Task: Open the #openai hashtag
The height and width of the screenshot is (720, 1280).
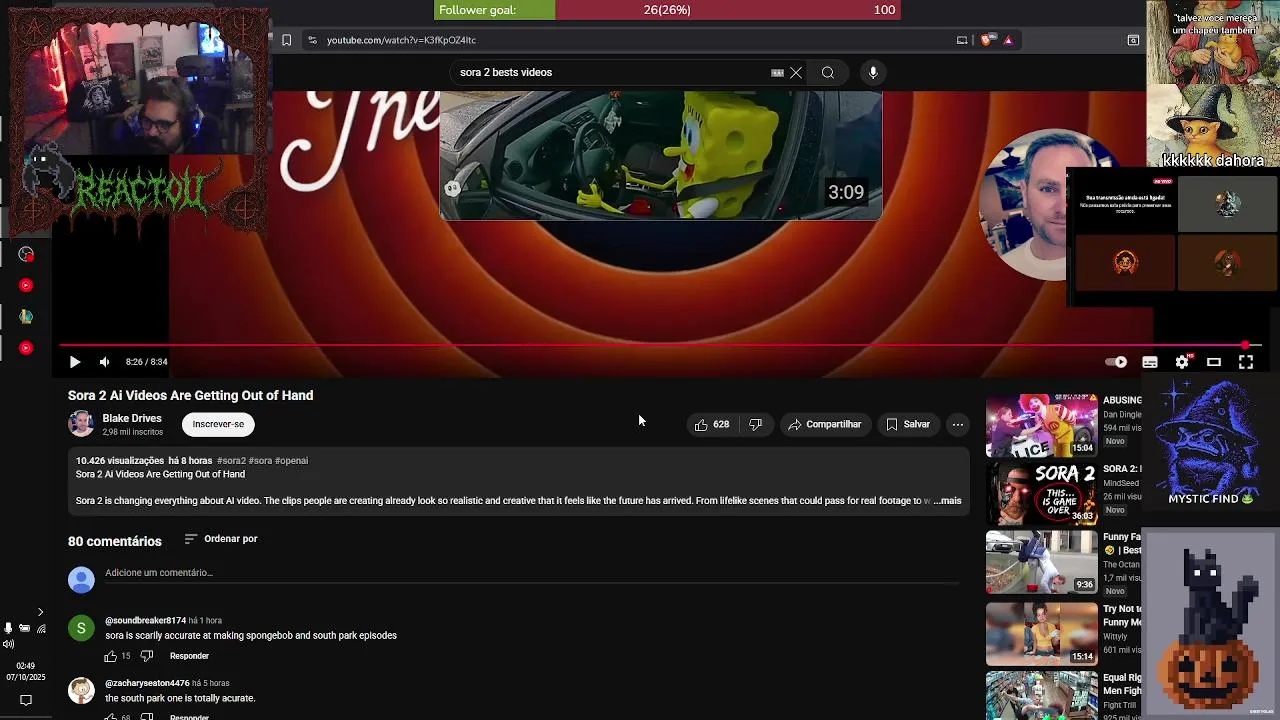Action: click(x=291, y=461)
